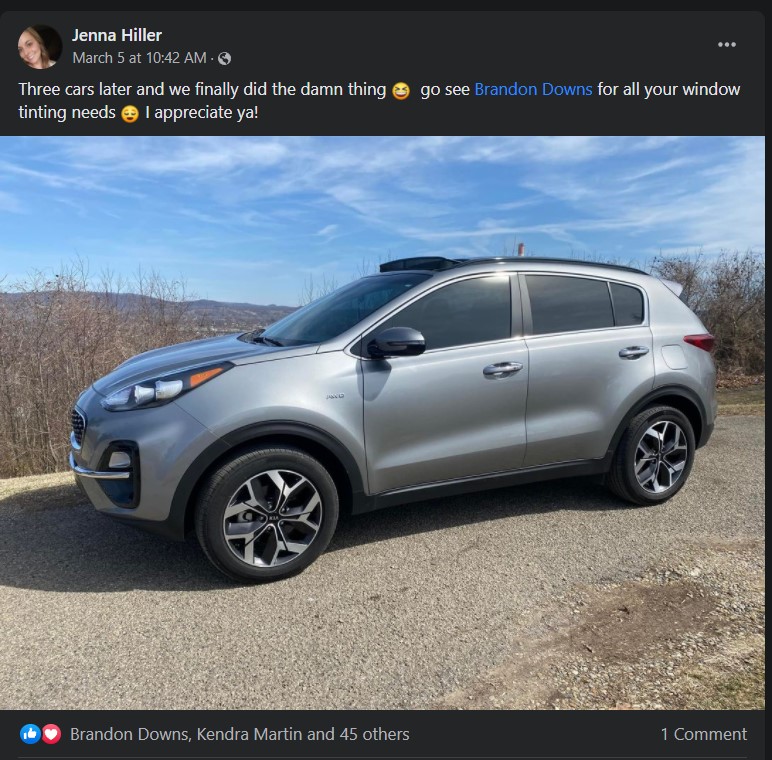Click Brandon Downs in the reactions list
Screen dimensions: 772x760
click(130, 734)
